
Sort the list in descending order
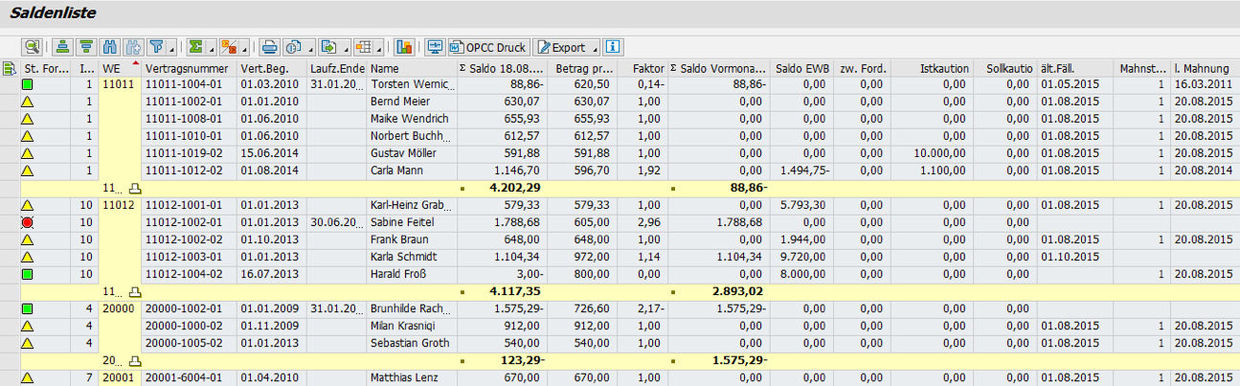point(86,47)
